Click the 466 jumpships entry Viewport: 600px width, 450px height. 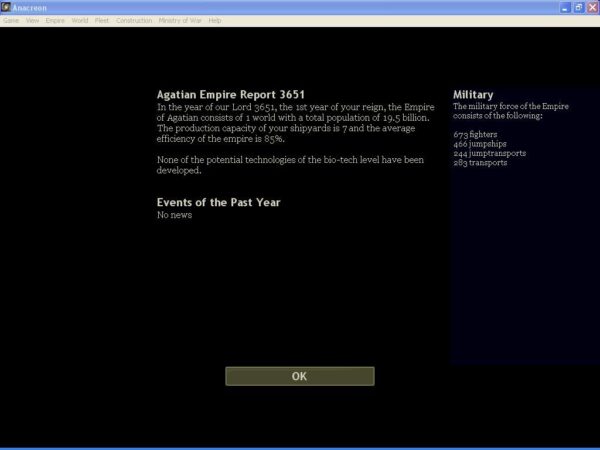478,143
